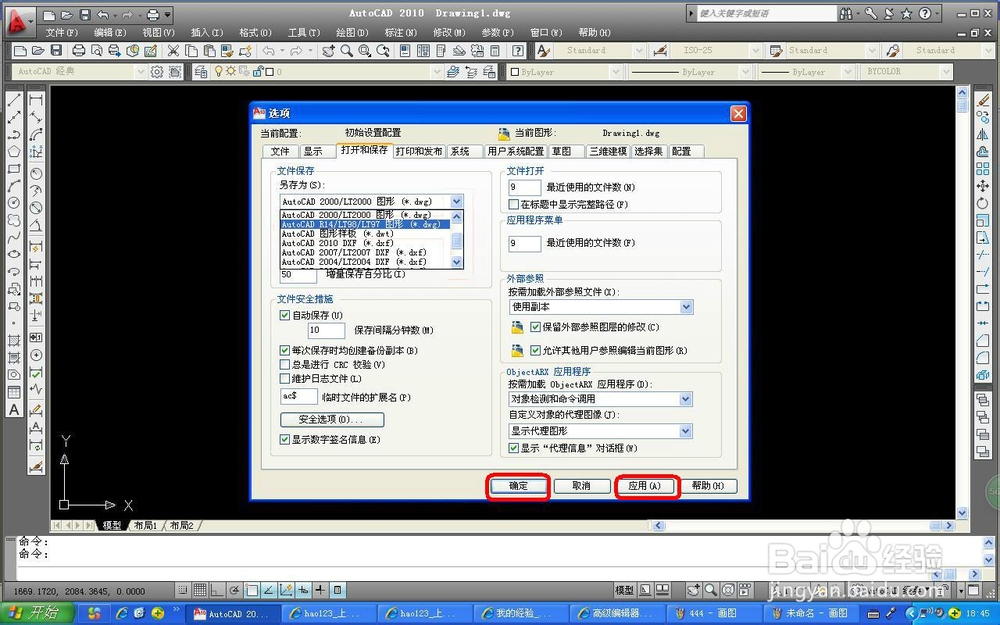Open the 绘图(D) menu
The height and width of the screenshot is (625, 1000).
point(351,32)
